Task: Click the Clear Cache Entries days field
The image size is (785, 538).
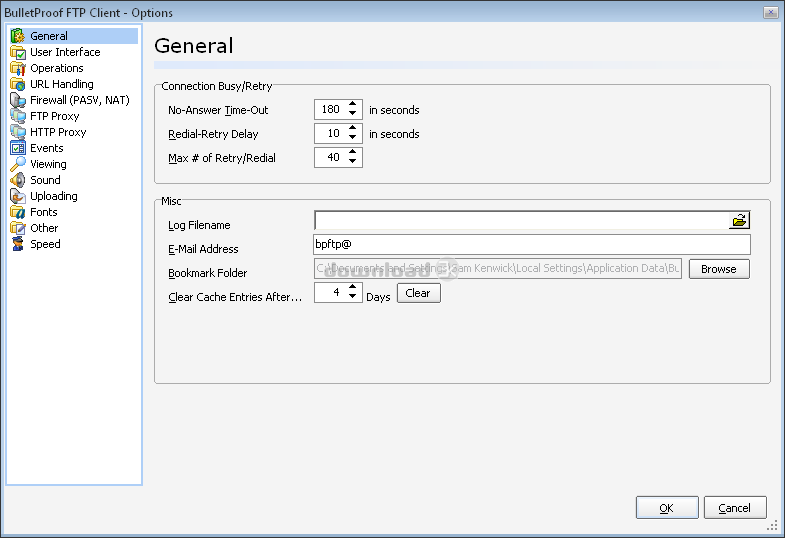Action: 330,293
